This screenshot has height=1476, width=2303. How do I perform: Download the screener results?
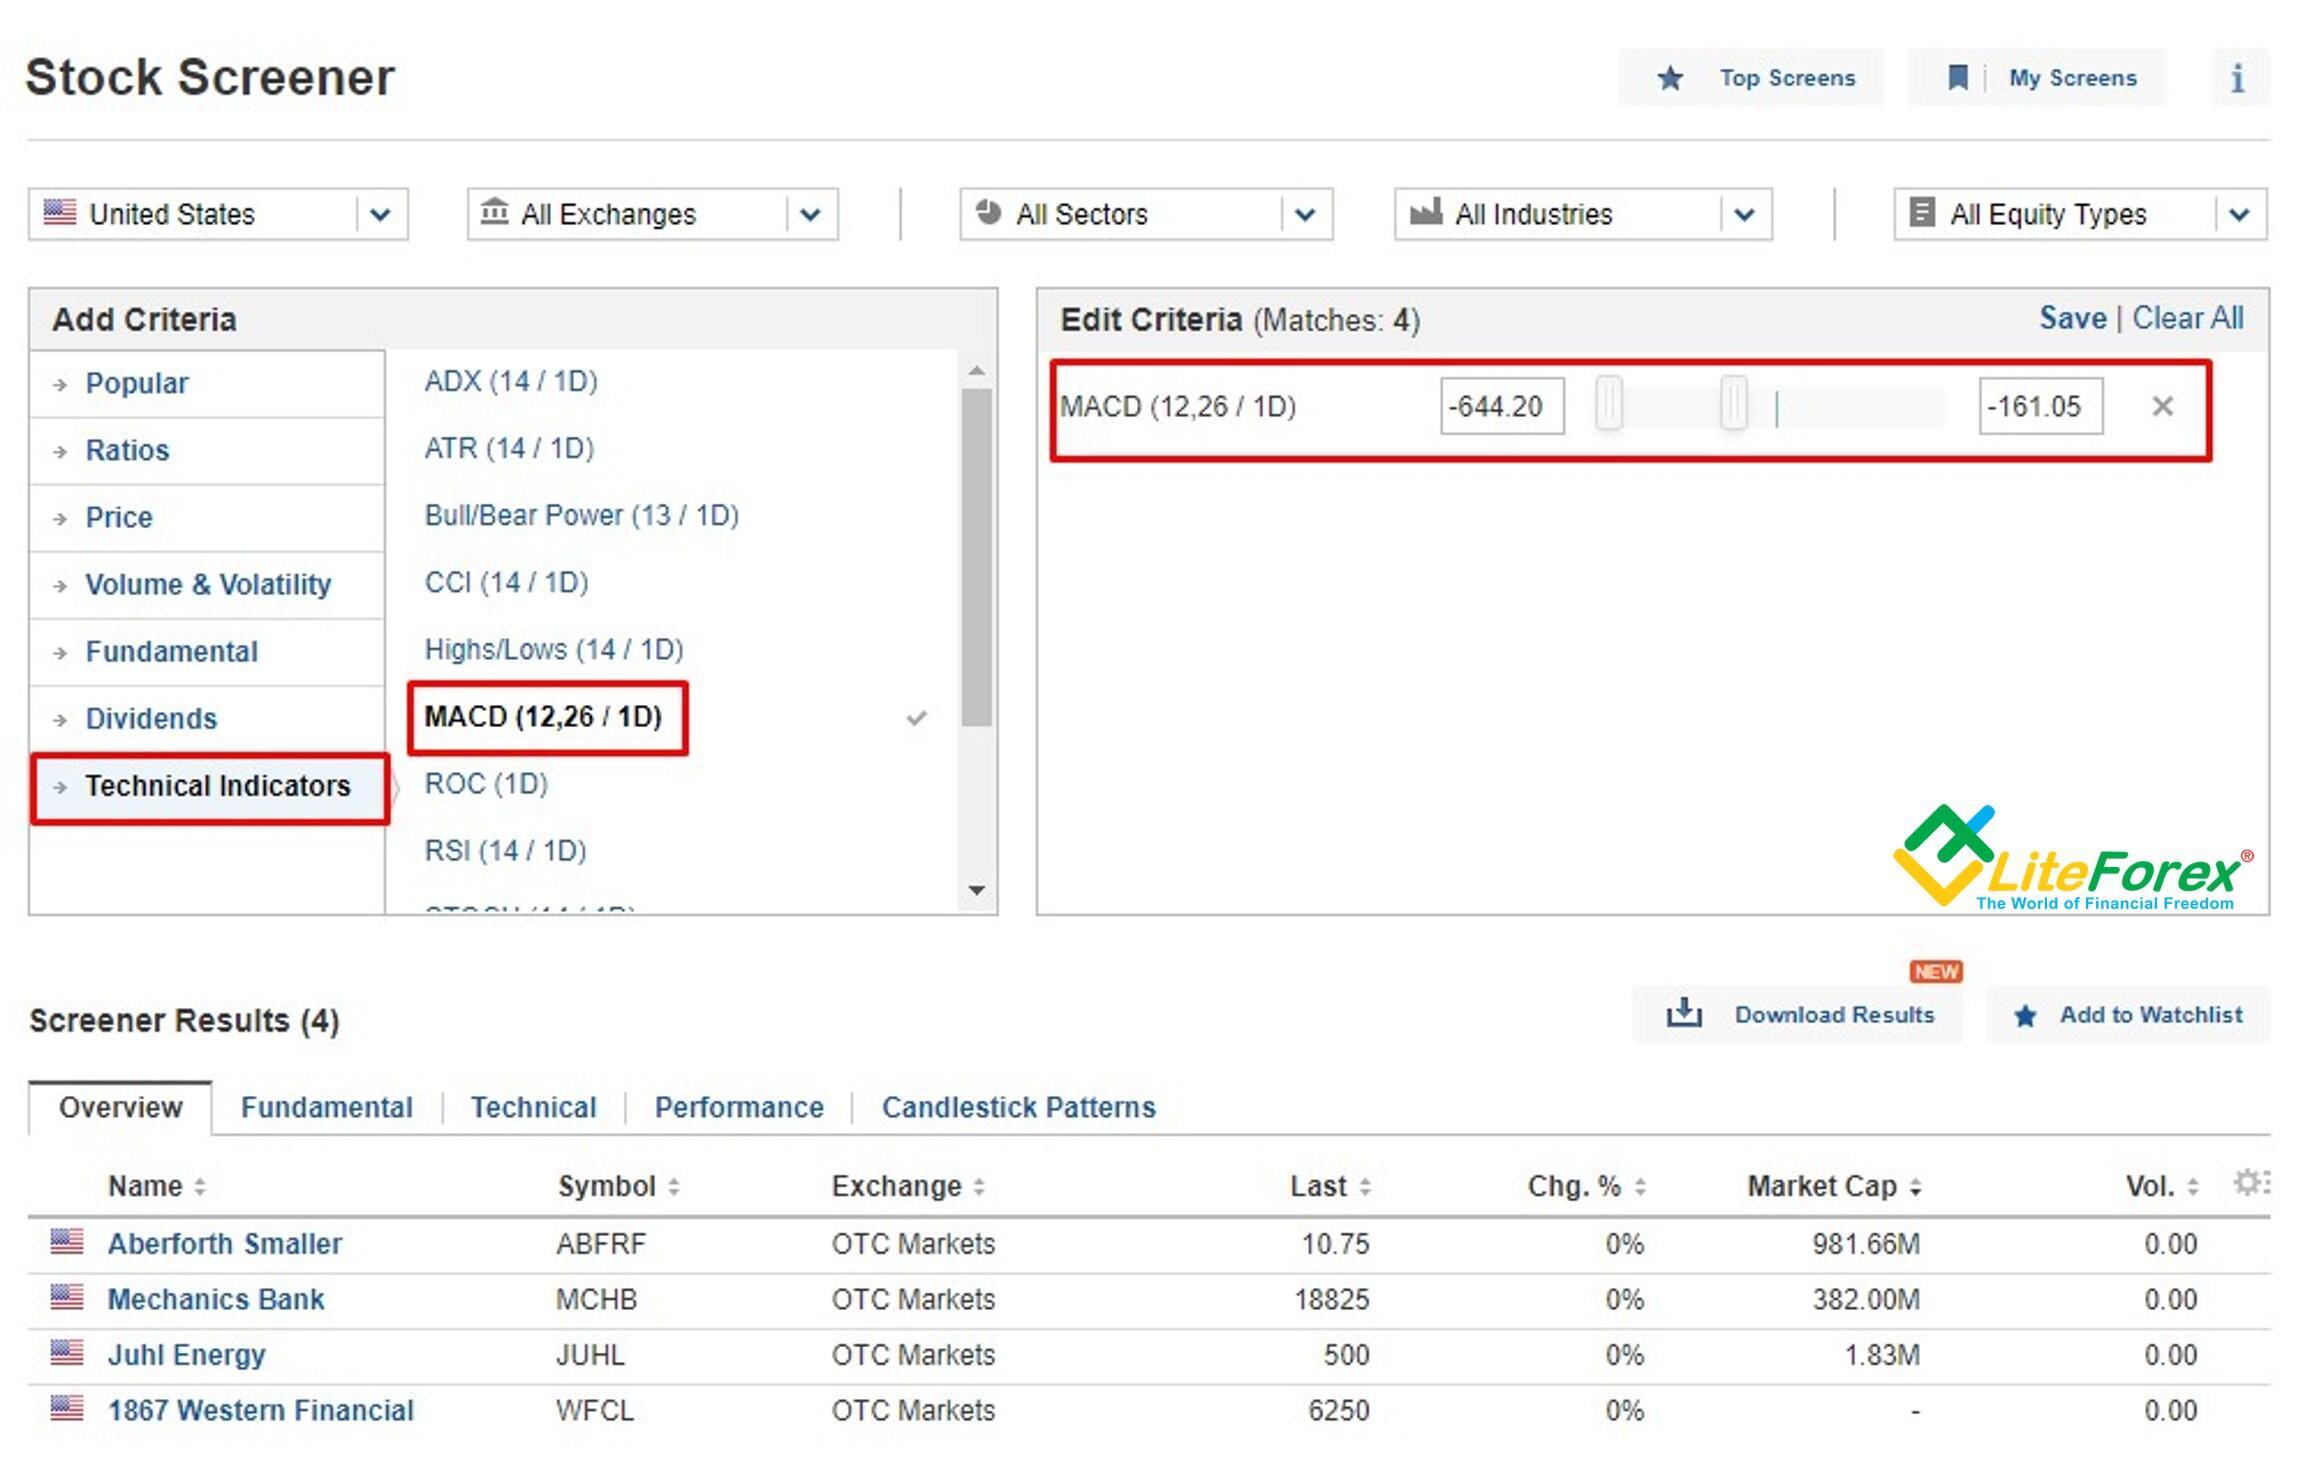coord(1798,1015)
